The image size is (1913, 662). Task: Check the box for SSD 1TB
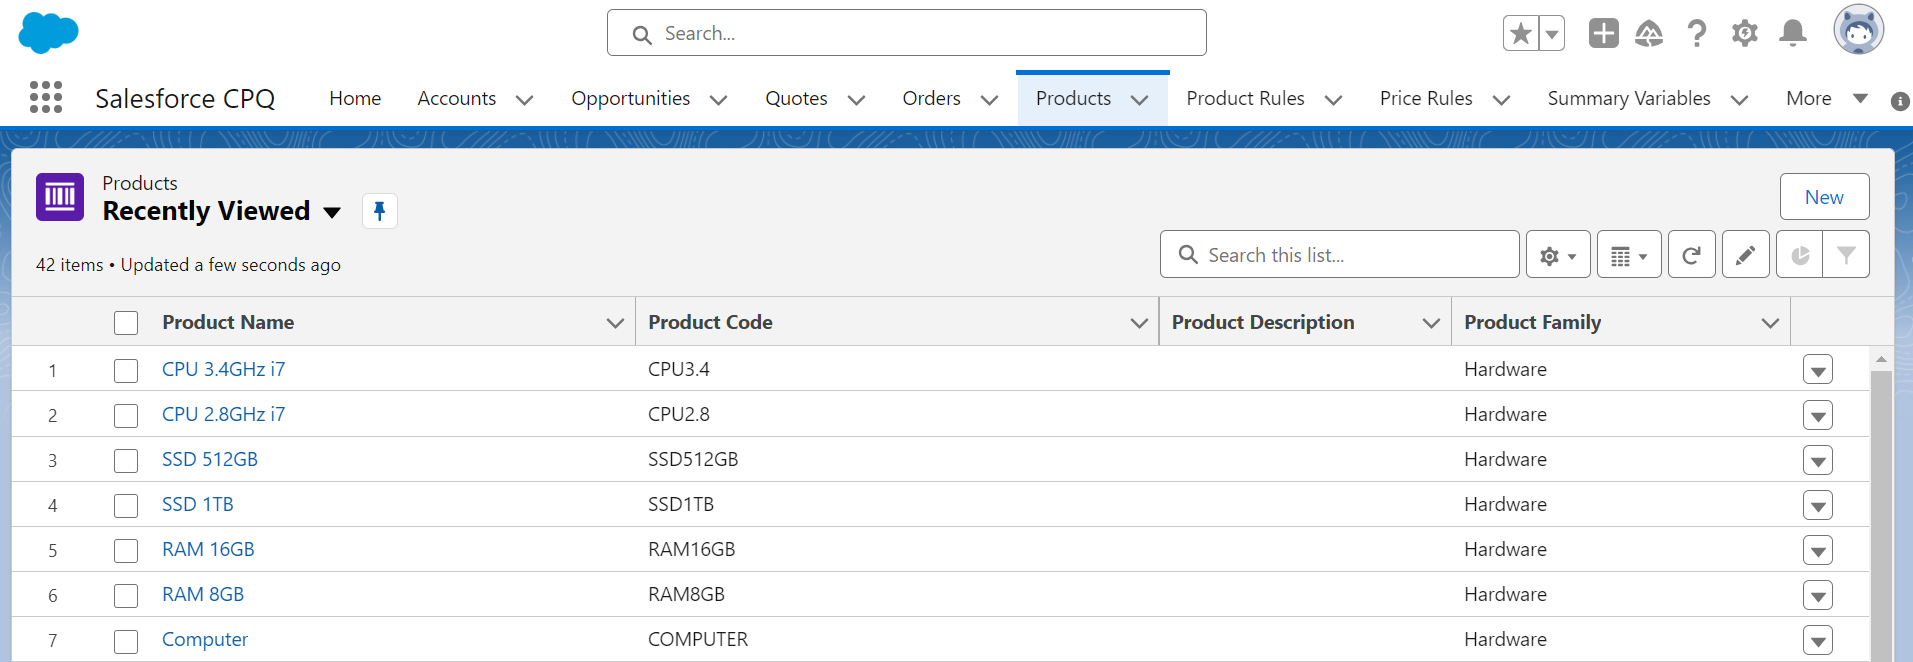(x=126, y=506)
